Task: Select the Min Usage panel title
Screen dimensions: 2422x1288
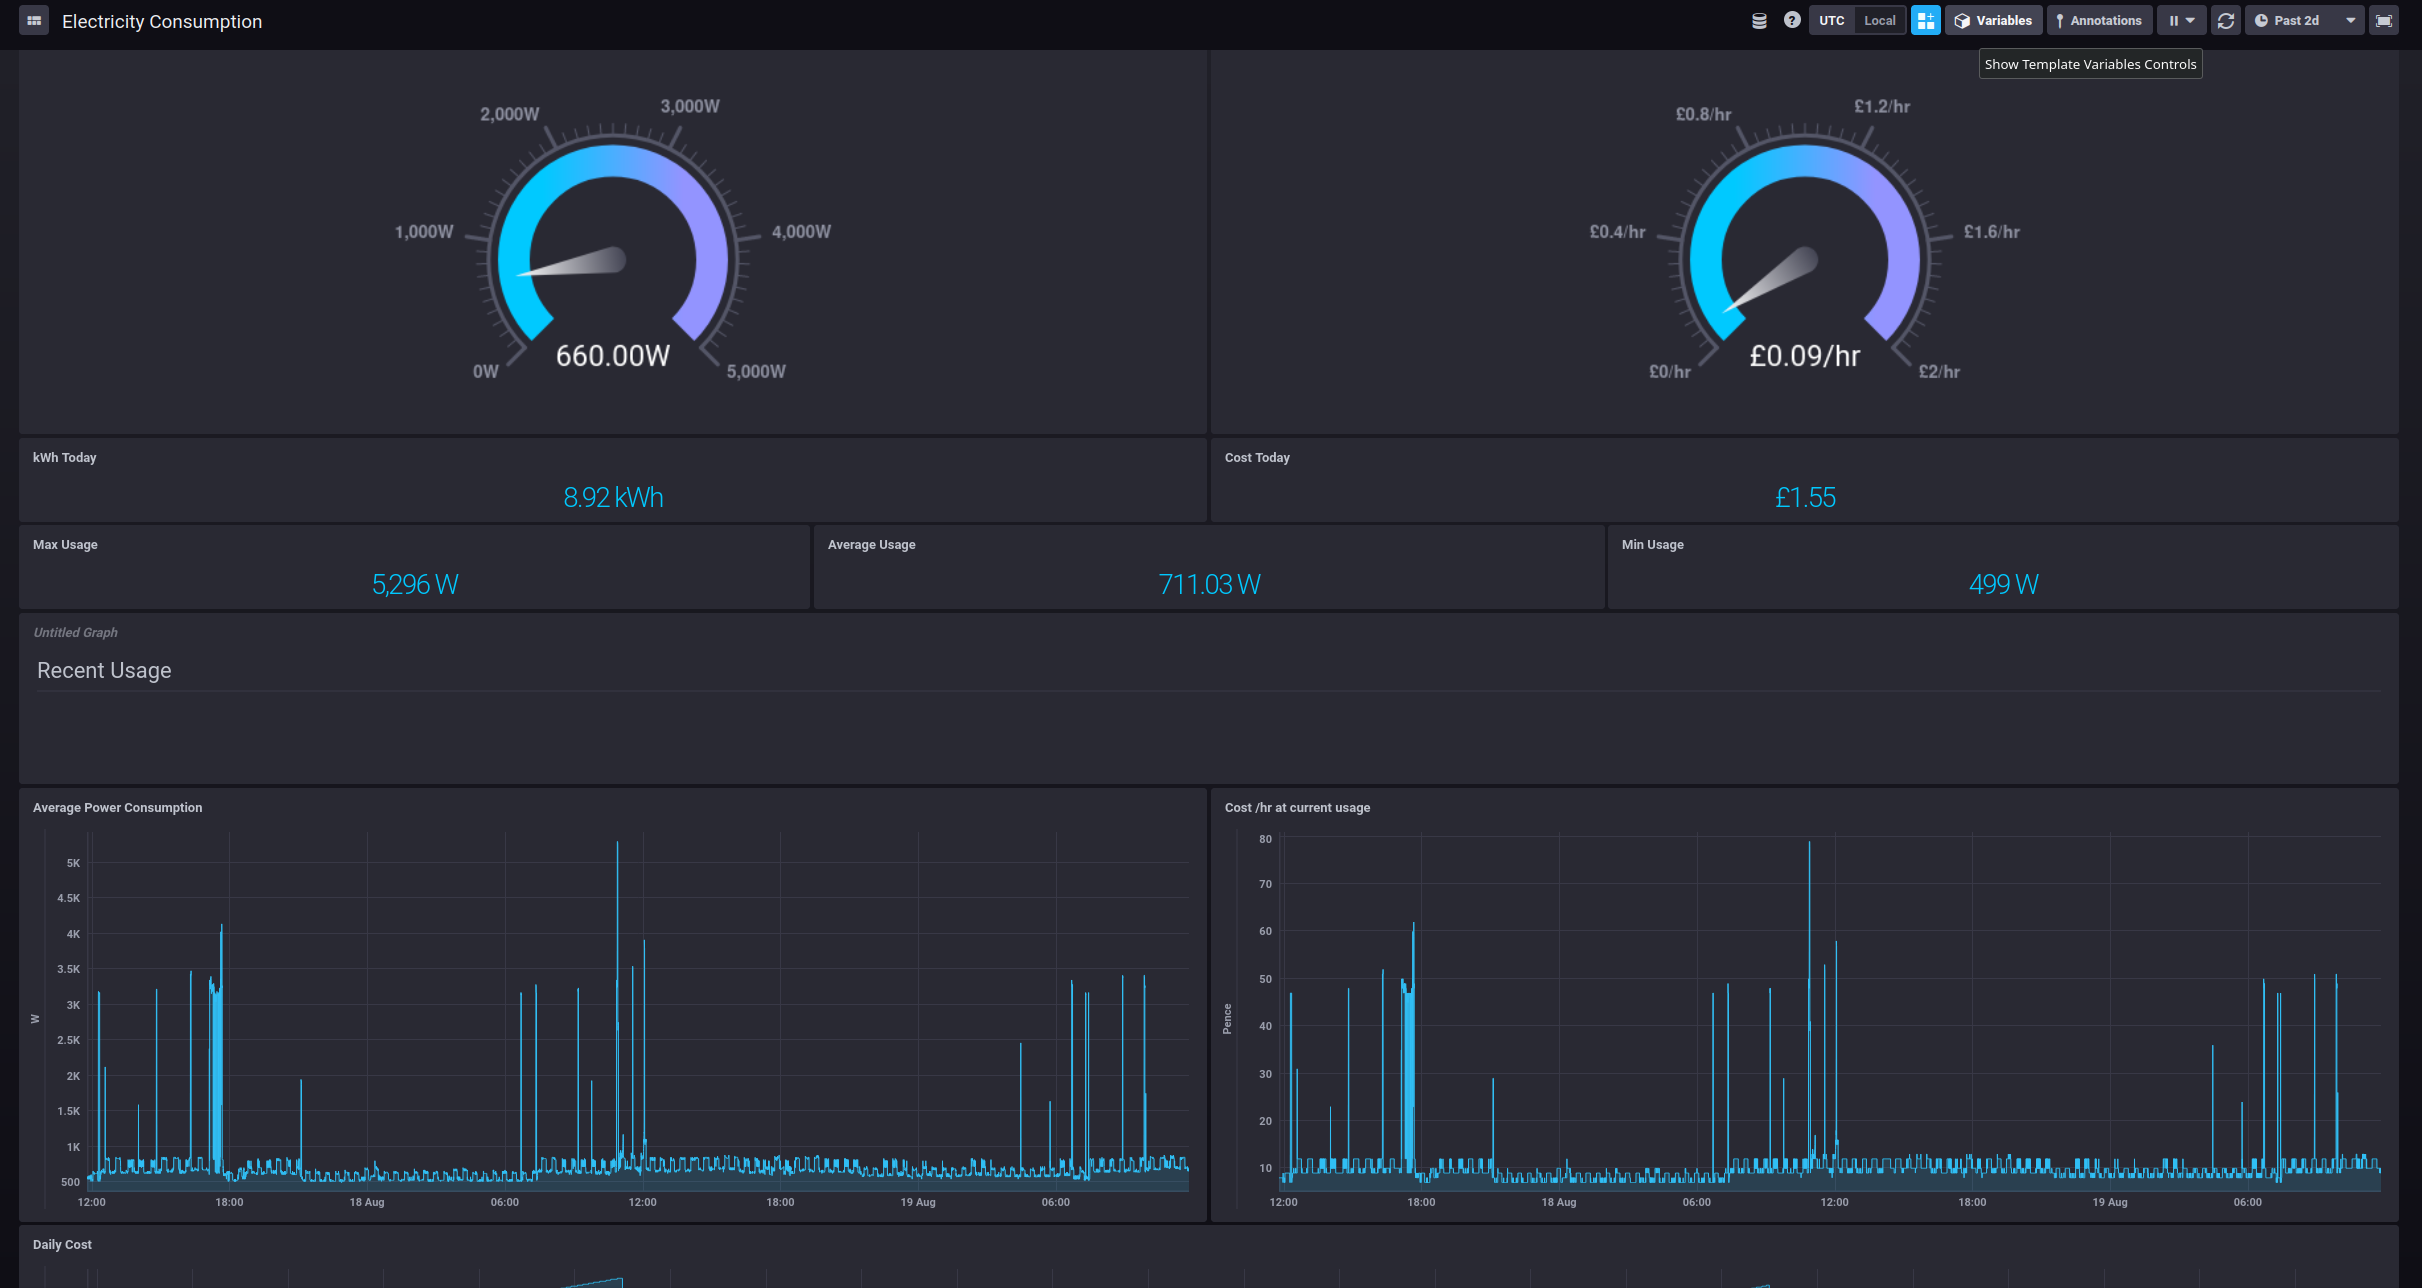Action: click(1653, 544)
